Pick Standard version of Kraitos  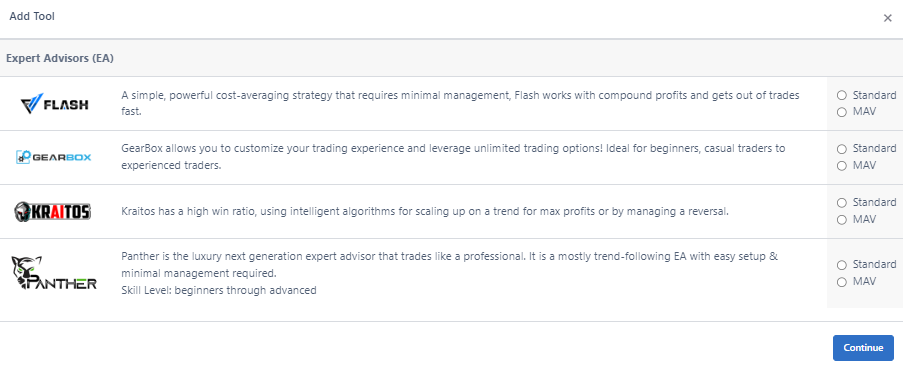(x=842, y=203)
